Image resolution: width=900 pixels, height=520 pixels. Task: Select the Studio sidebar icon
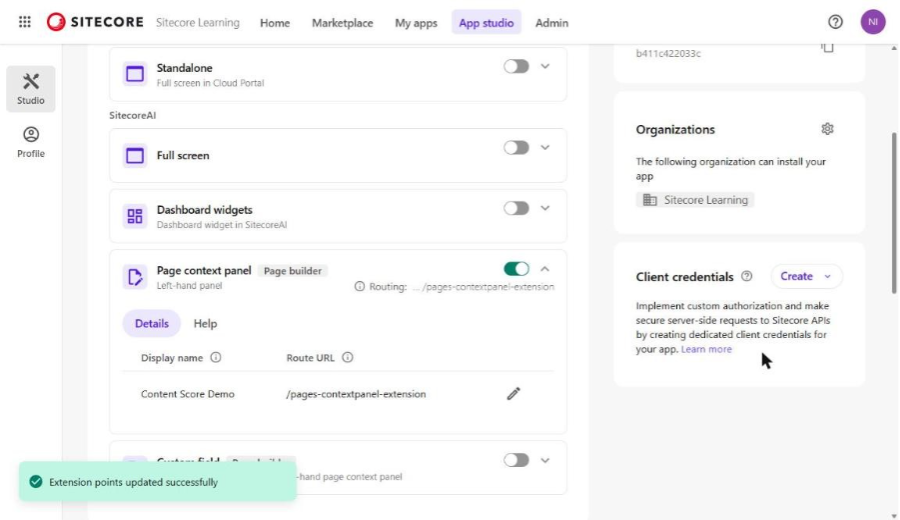click(31, 88)
